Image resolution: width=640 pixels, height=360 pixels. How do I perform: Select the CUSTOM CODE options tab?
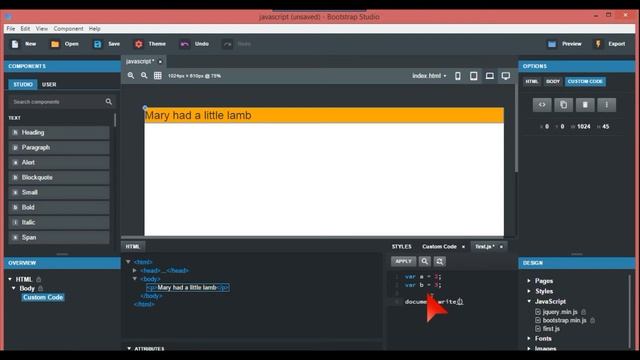pyautogui.click(x=585, y=82)
